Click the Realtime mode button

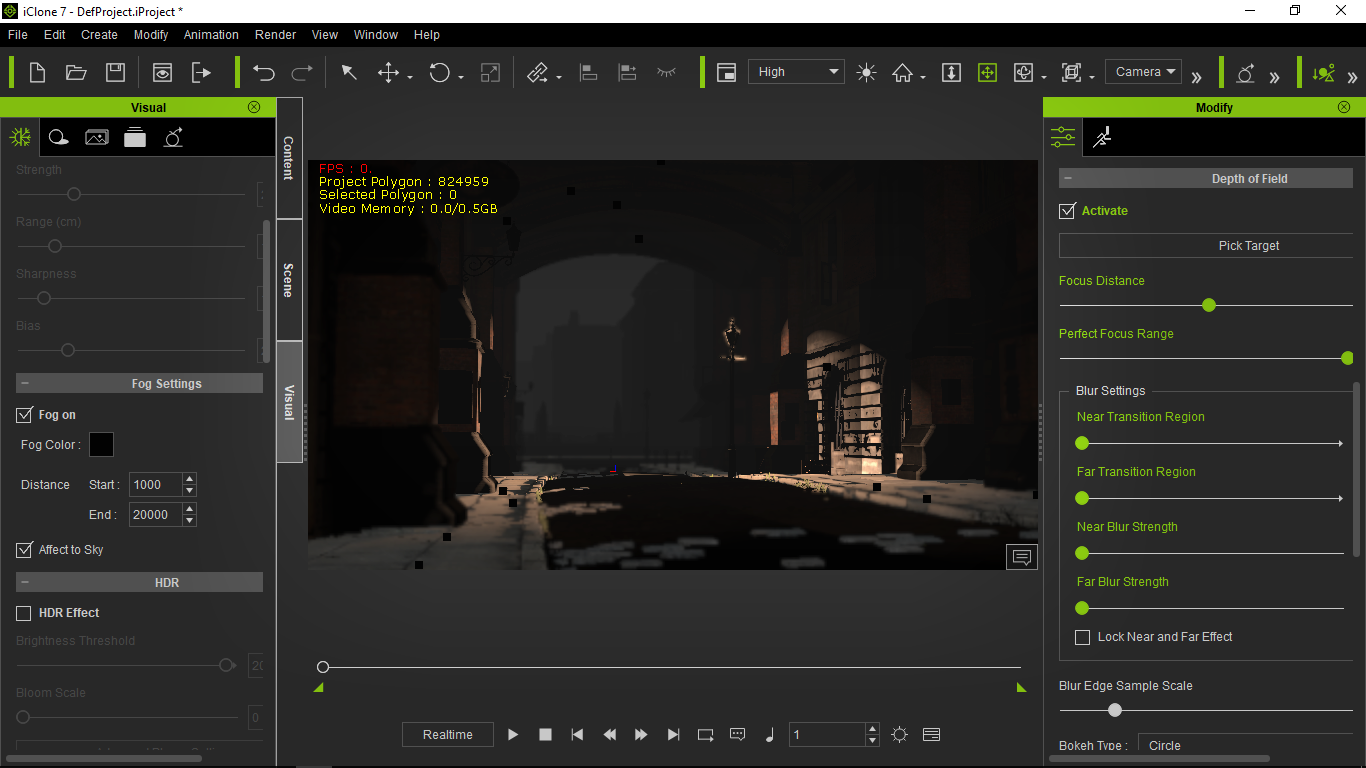447,735
